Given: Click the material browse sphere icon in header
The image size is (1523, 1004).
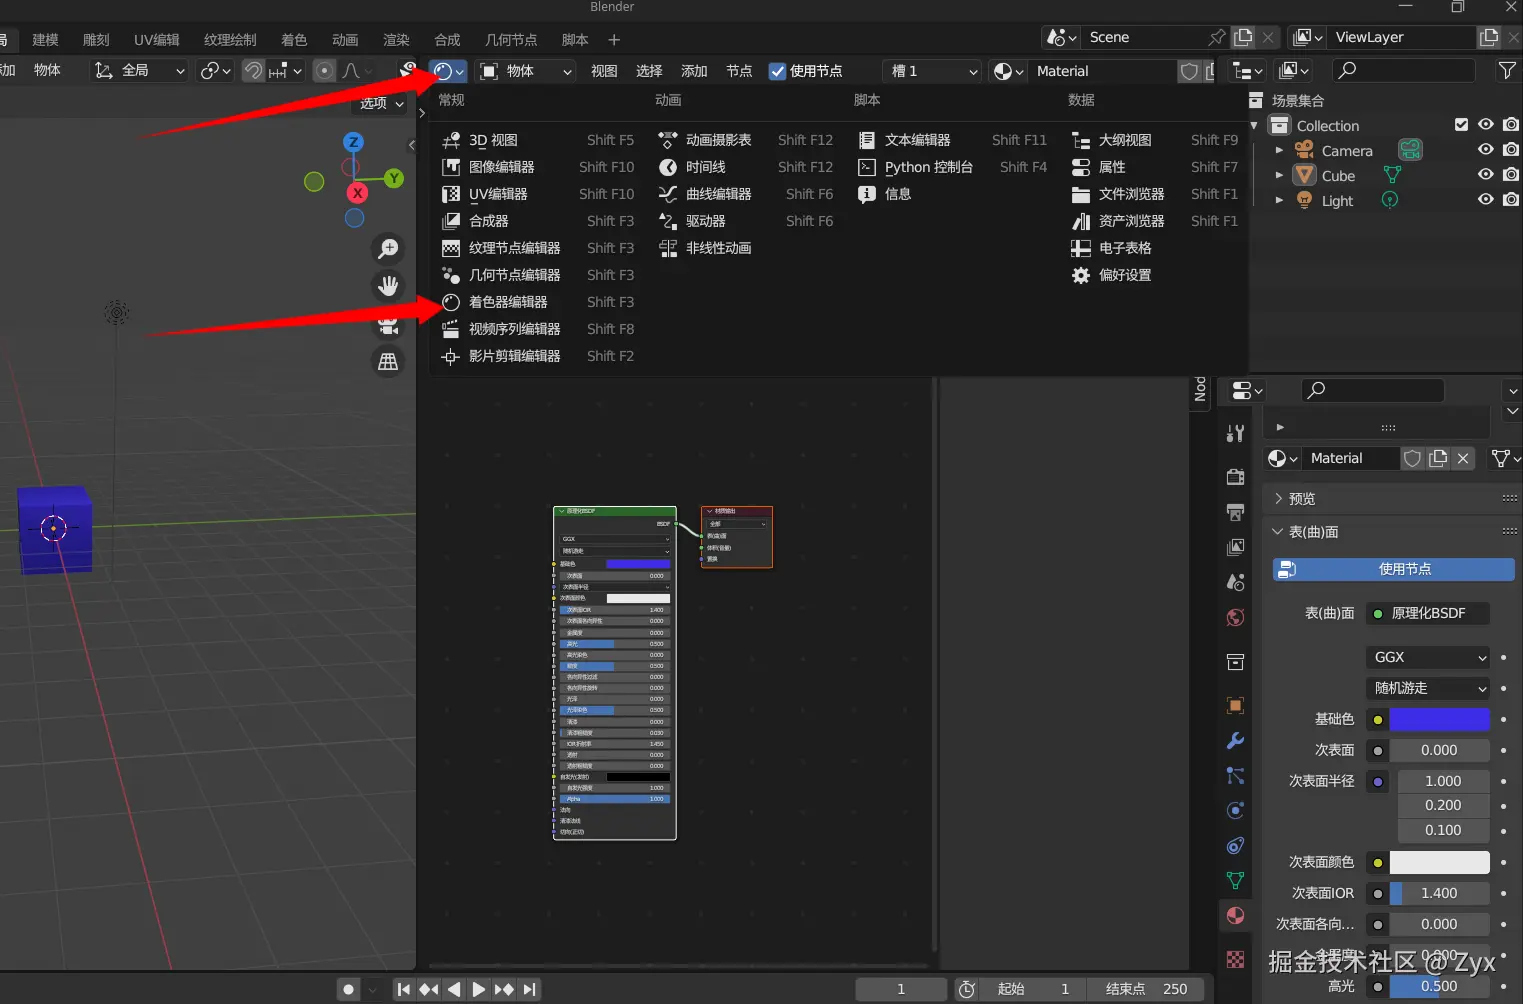Looking at the screenshot, I should [x=1007, y=71].
